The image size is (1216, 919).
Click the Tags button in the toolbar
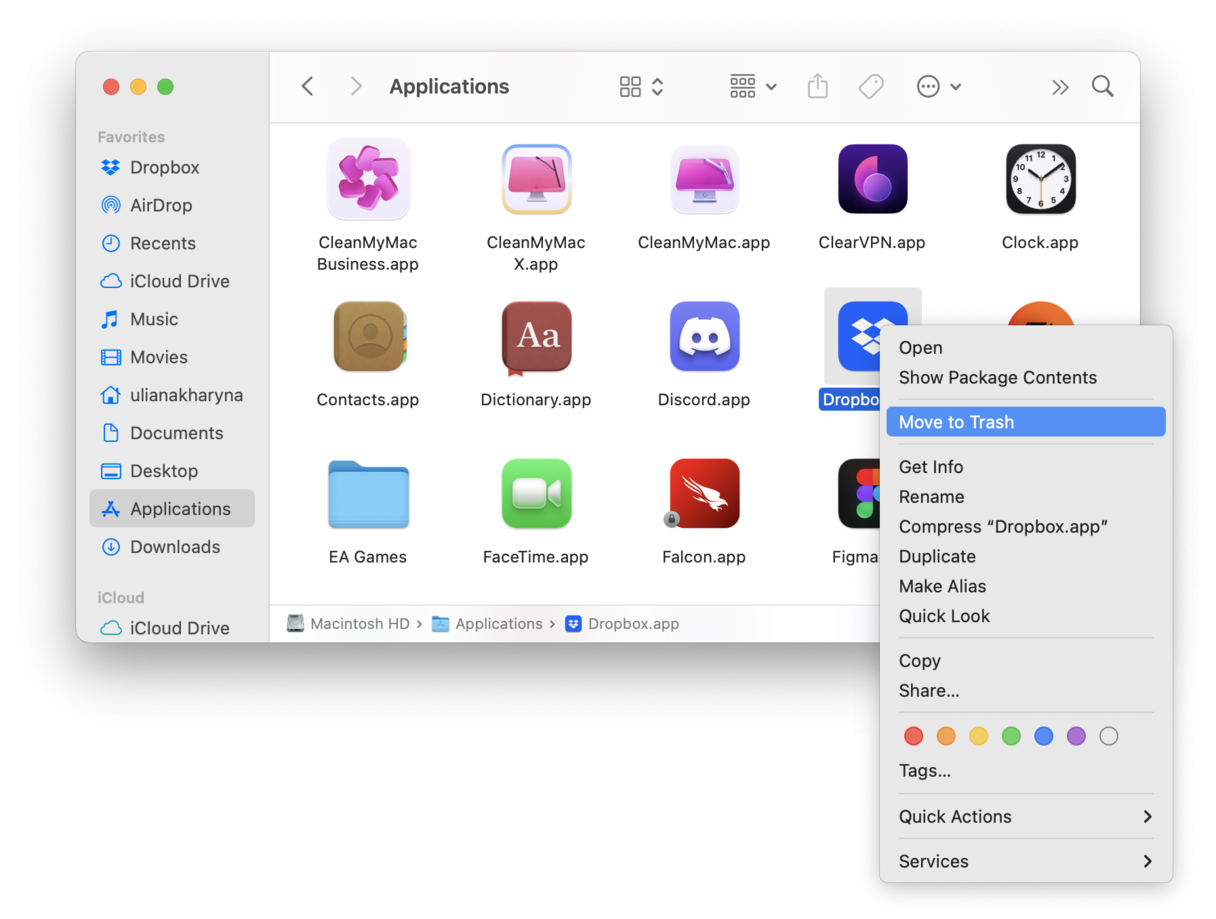pyautogui.click(x=870, y=87)
